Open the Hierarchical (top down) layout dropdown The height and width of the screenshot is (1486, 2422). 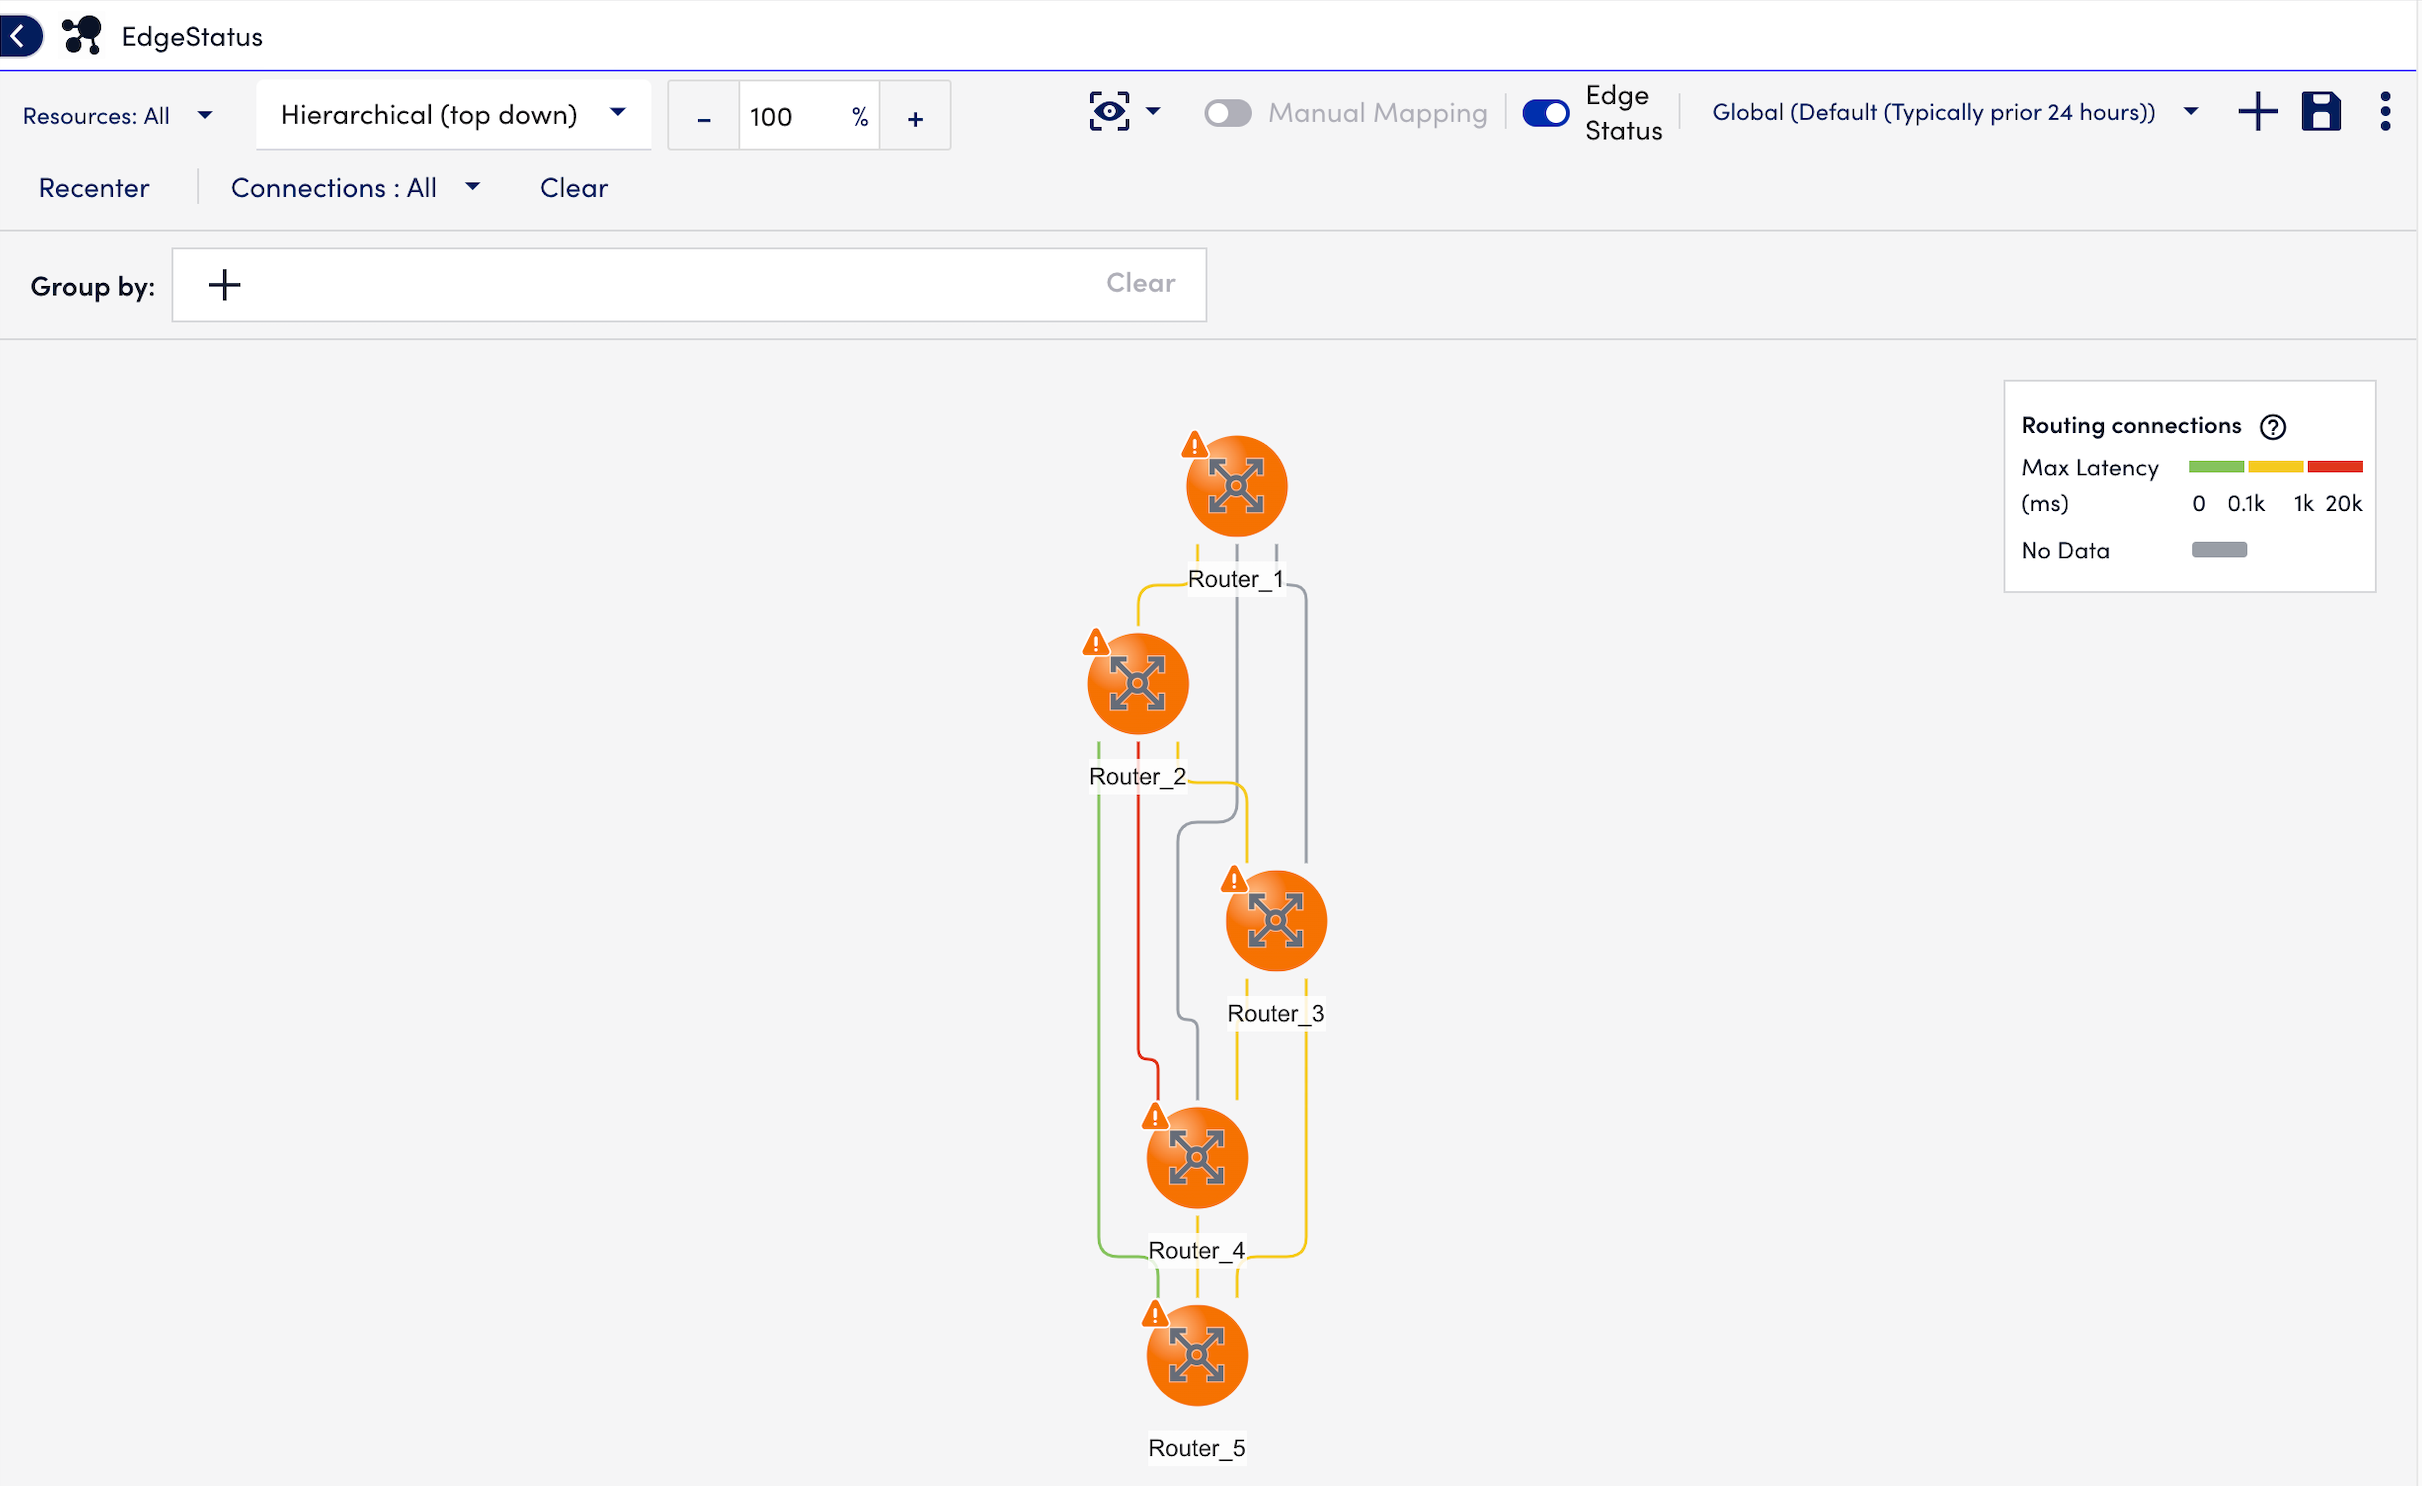click(453, 115)
